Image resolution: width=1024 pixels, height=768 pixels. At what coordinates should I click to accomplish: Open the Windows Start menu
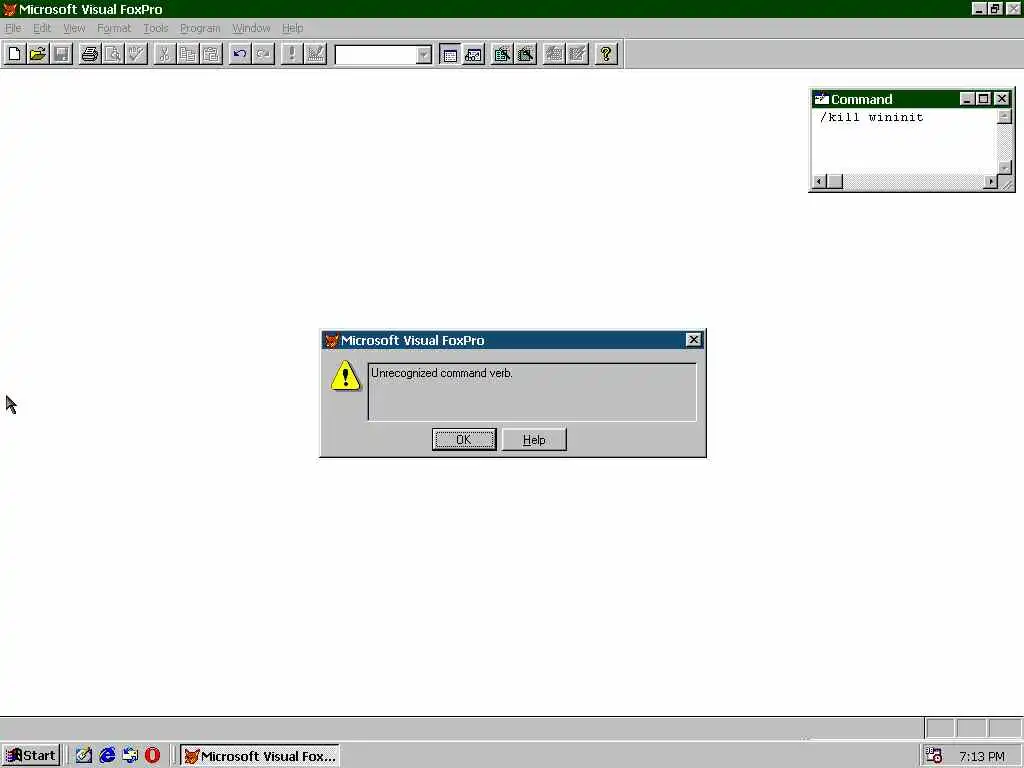point(31,756)
